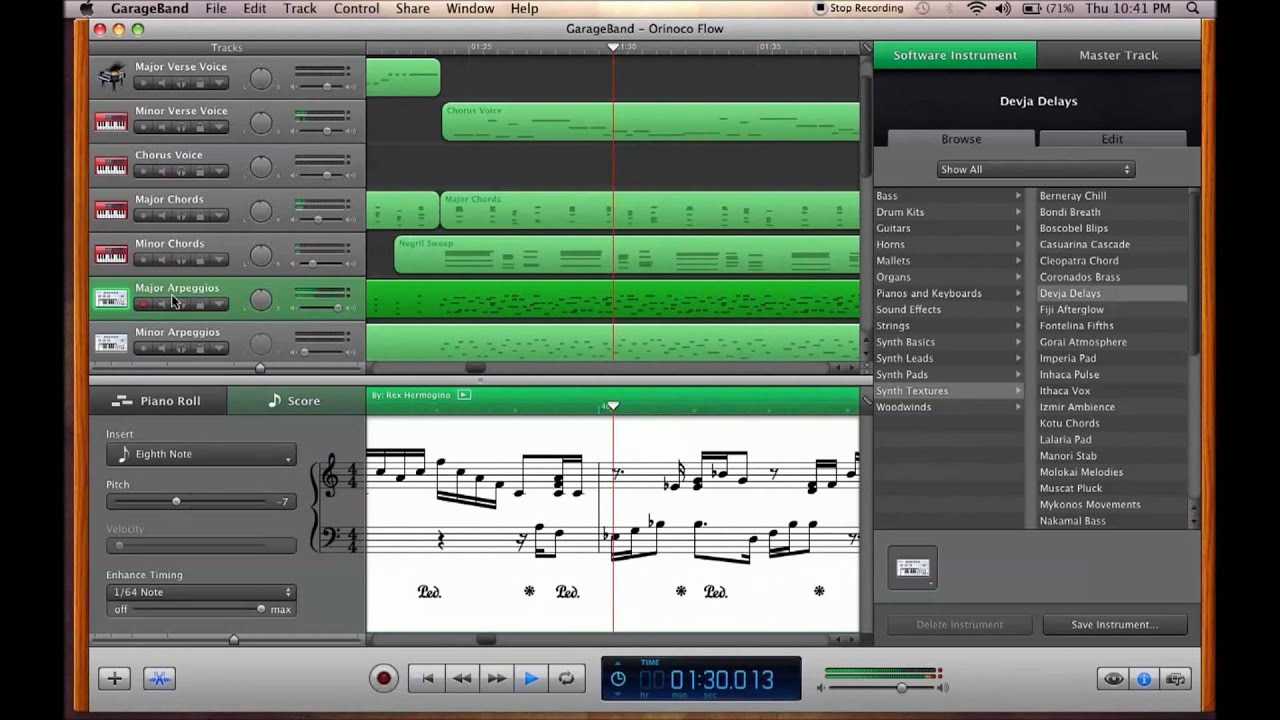1280x720 pixels.
Task: Click the grand piano icon of Major Verse Voice
Action: pos(111,76)
